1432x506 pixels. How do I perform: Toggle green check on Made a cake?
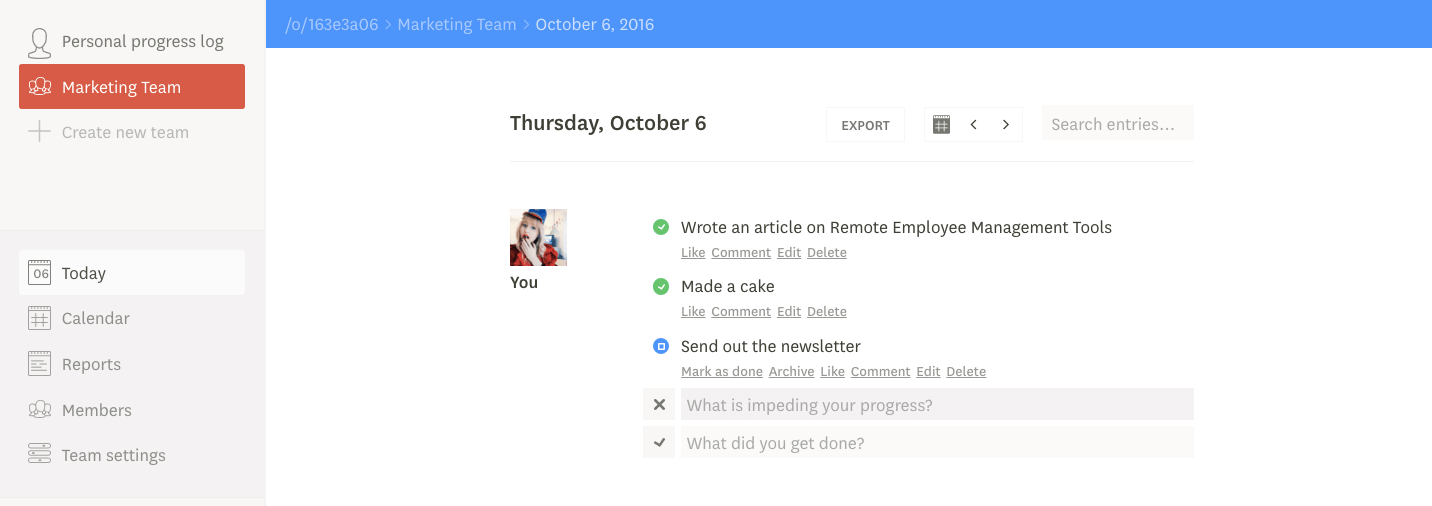661,287
